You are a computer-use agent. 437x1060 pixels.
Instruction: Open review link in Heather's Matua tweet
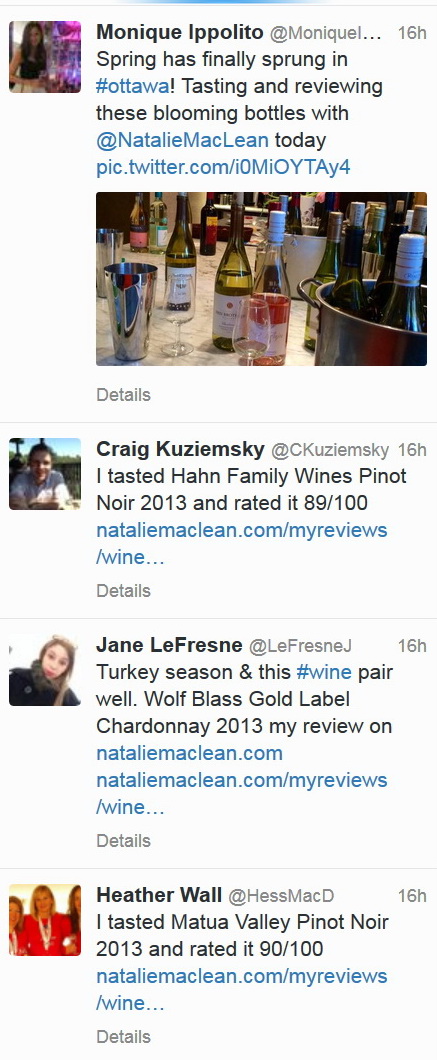[242, 990]
